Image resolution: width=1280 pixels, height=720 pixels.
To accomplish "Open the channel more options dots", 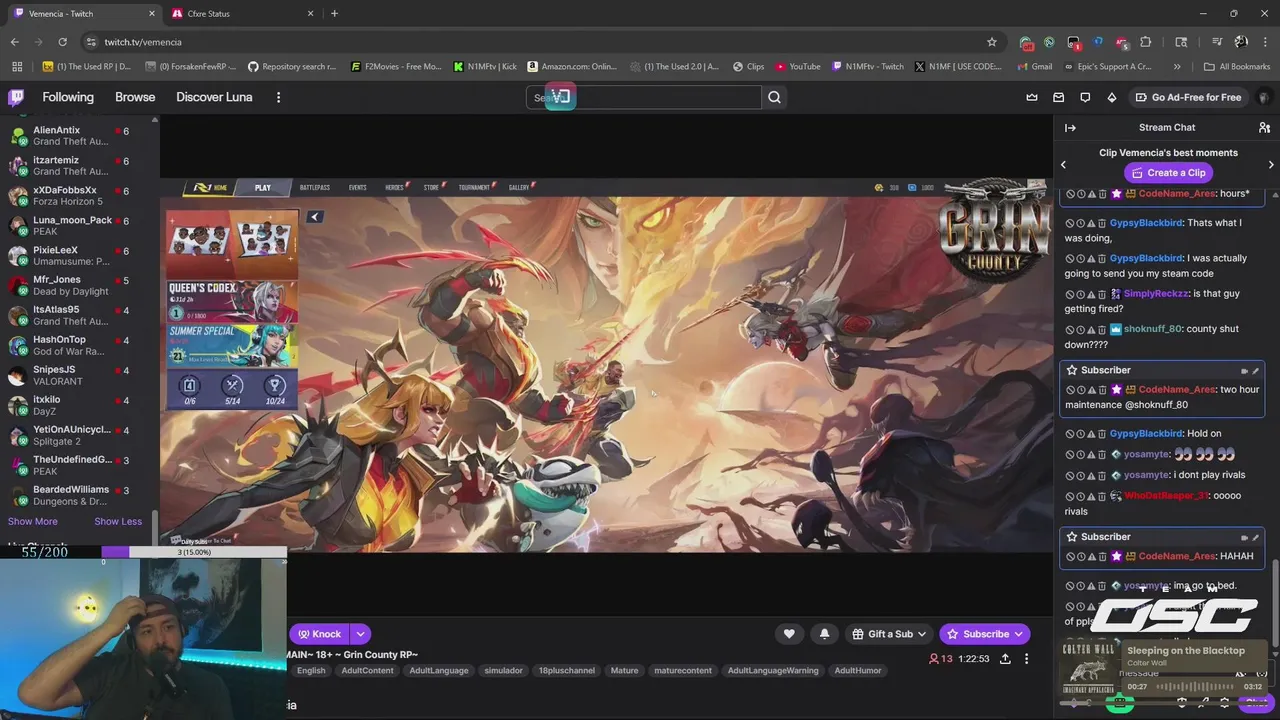I will pos(1026,659).
